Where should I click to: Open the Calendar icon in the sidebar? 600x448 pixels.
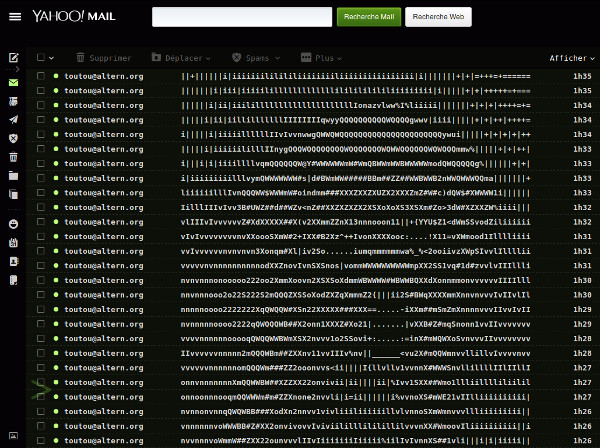13,243
